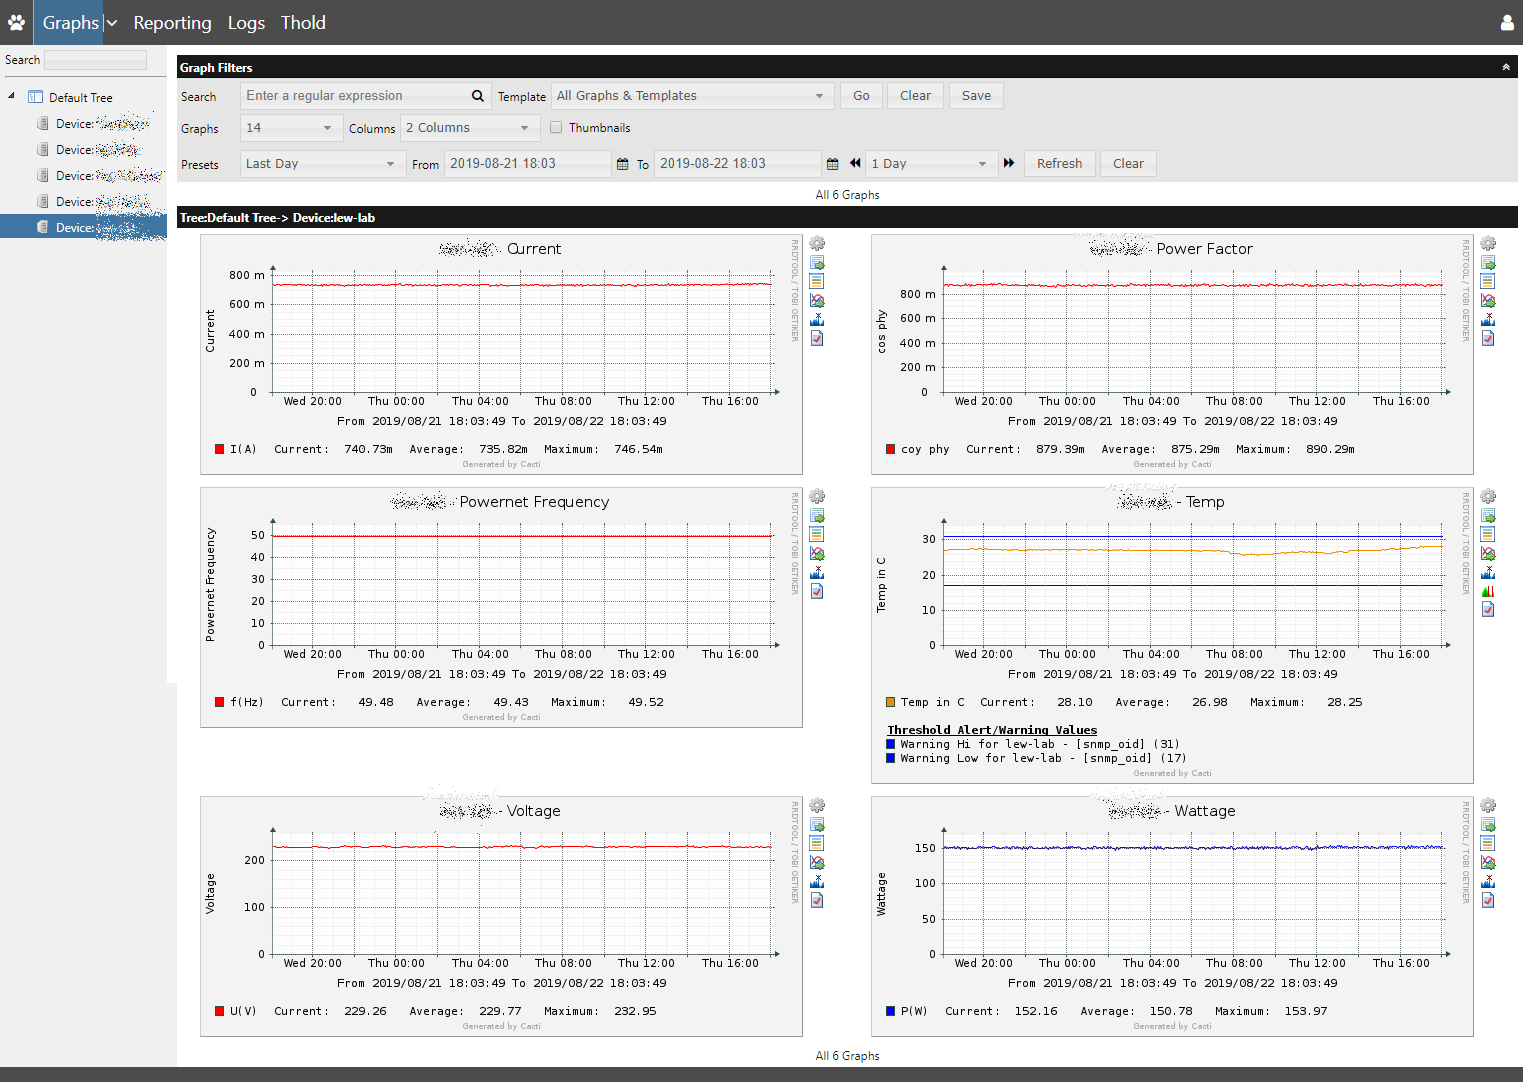Image resolution: width=1523 pixels, height=1082 pixels.
Task: Open the Columns dropdown
Action: coord(469,128)
